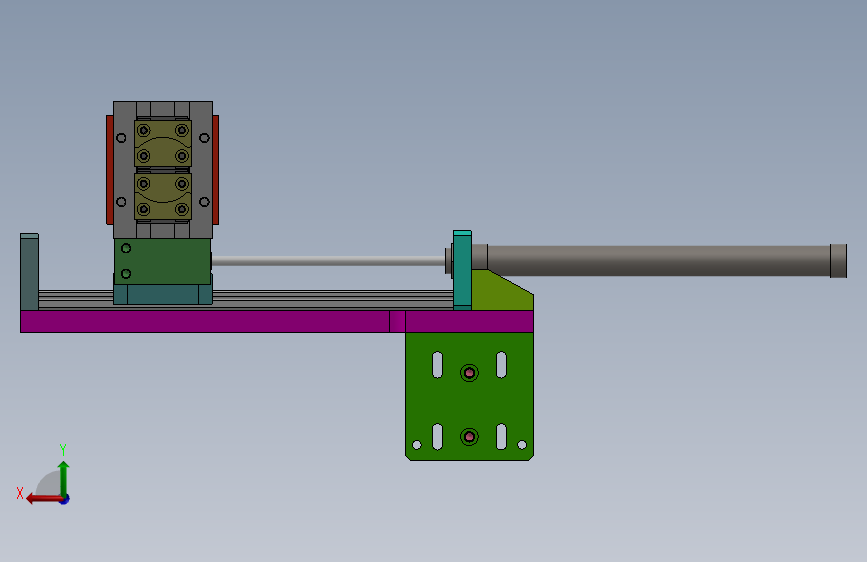Click the bottom-left round hole of green bracket

417,445
